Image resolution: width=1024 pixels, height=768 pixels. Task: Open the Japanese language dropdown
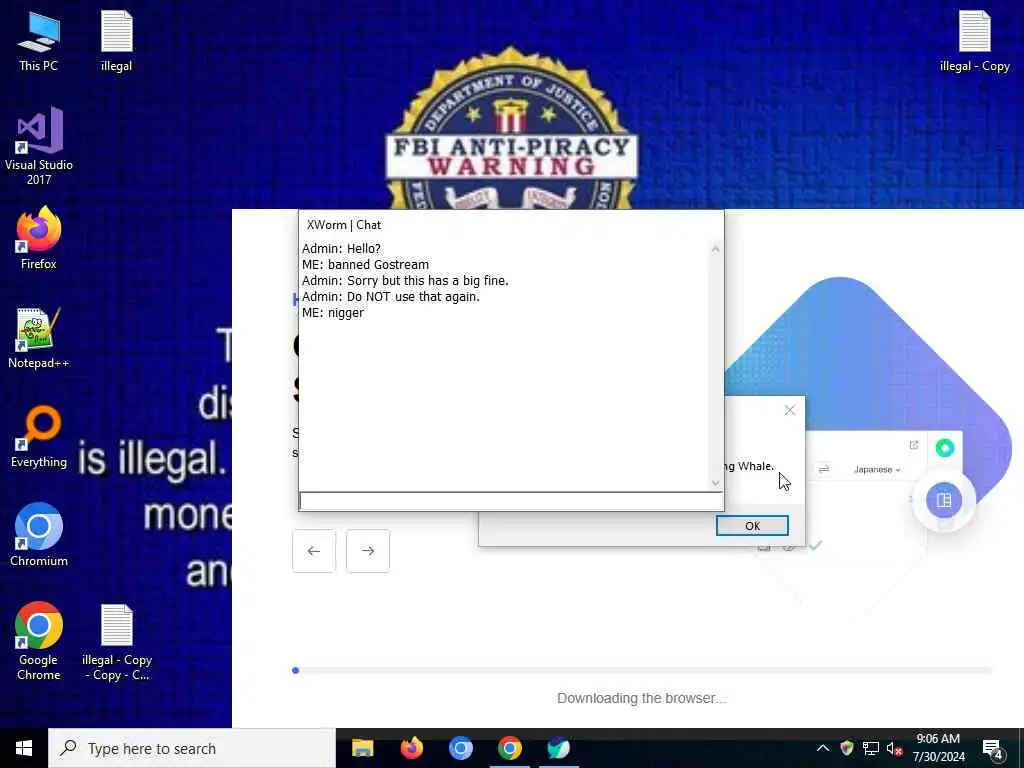pyautogui.click(x=876, y=470)
